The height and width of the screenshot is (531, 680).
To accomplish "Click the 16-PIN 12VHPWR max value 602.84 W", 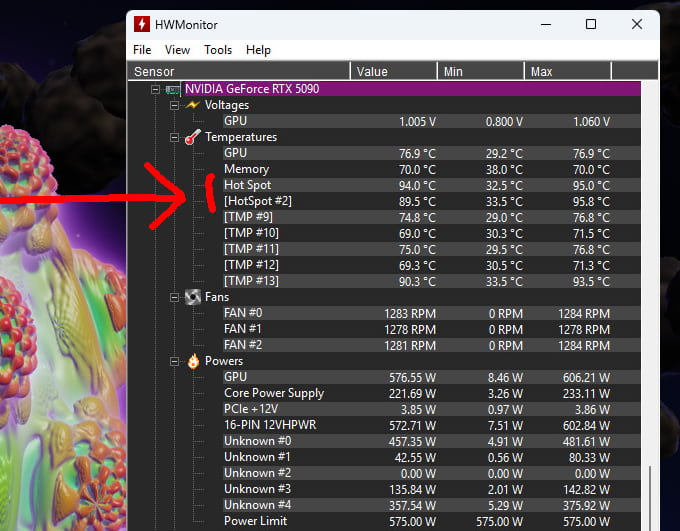I will pyautogui.click(x=586, y=426).
